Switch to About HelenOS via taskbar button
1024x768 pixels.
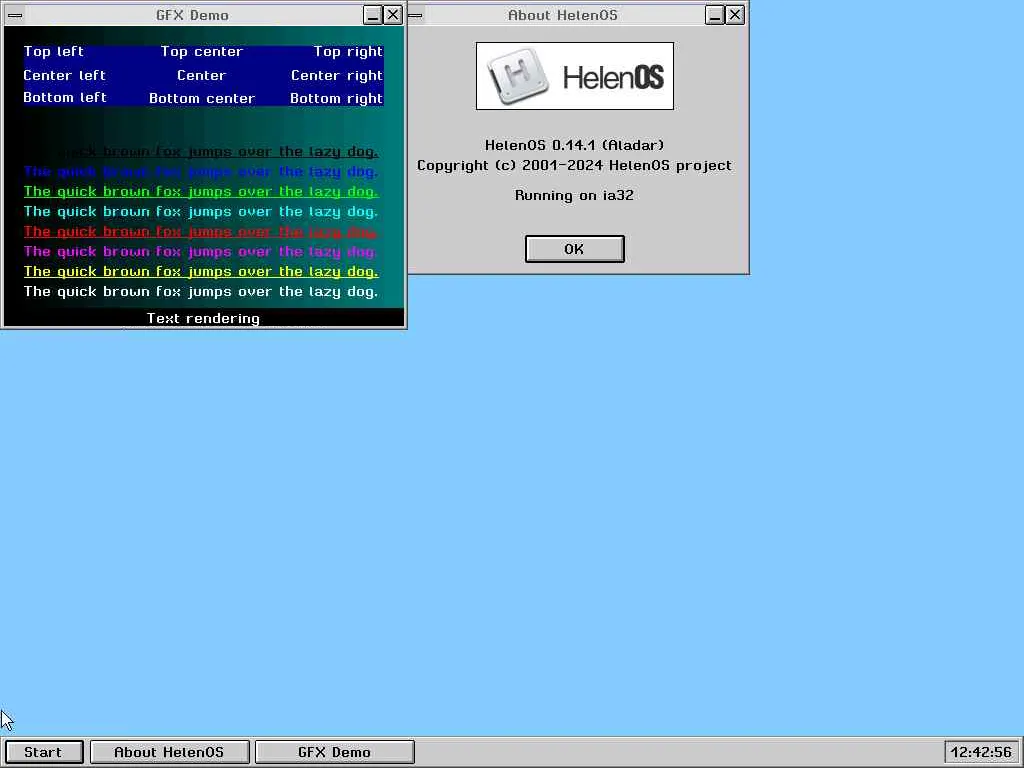tap(169, 752)
